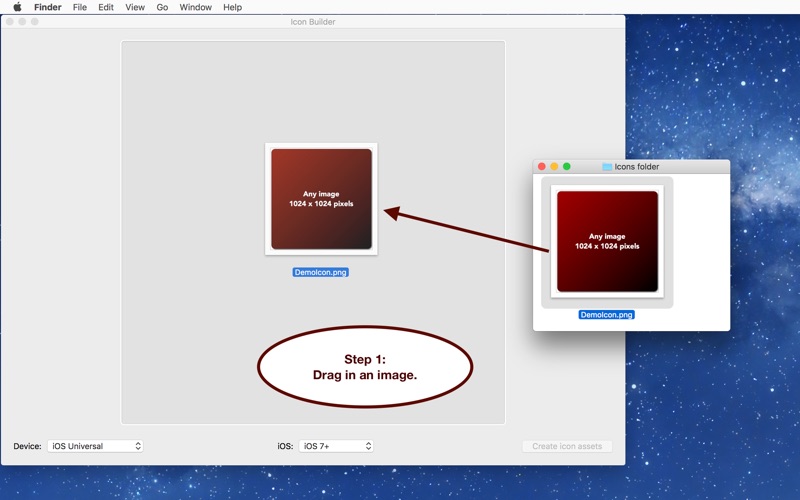Screen dimensions: 800x500
Task: Minimize the Icons folder window
Action: coord(554,167)
